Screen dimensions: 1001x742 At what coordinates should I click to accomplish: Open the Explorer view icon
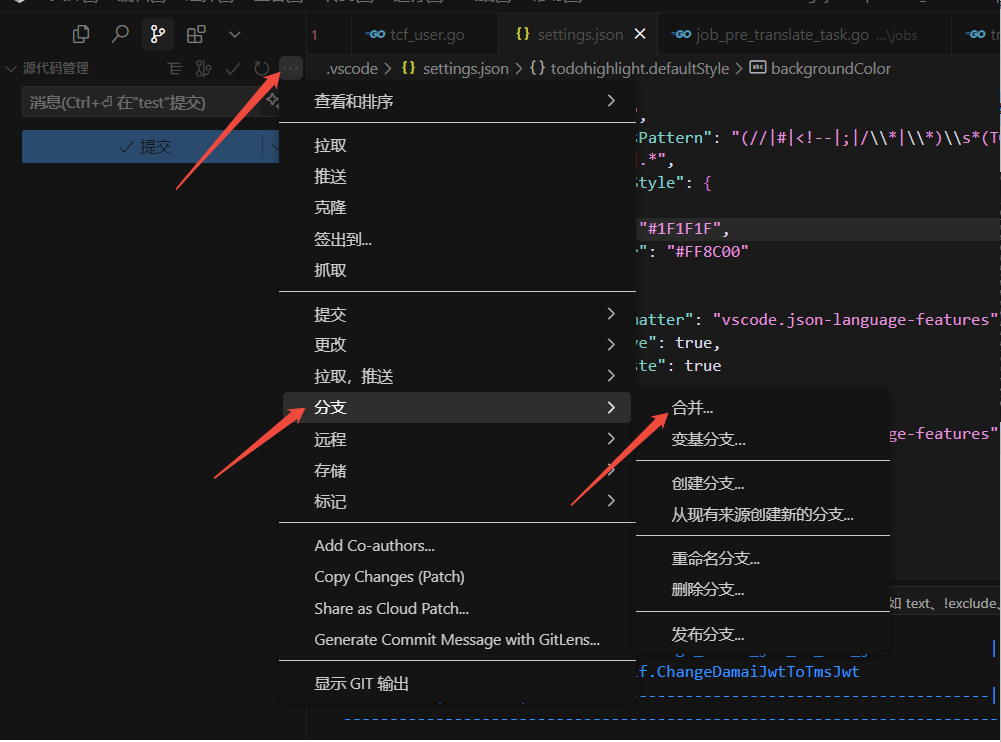81,34
